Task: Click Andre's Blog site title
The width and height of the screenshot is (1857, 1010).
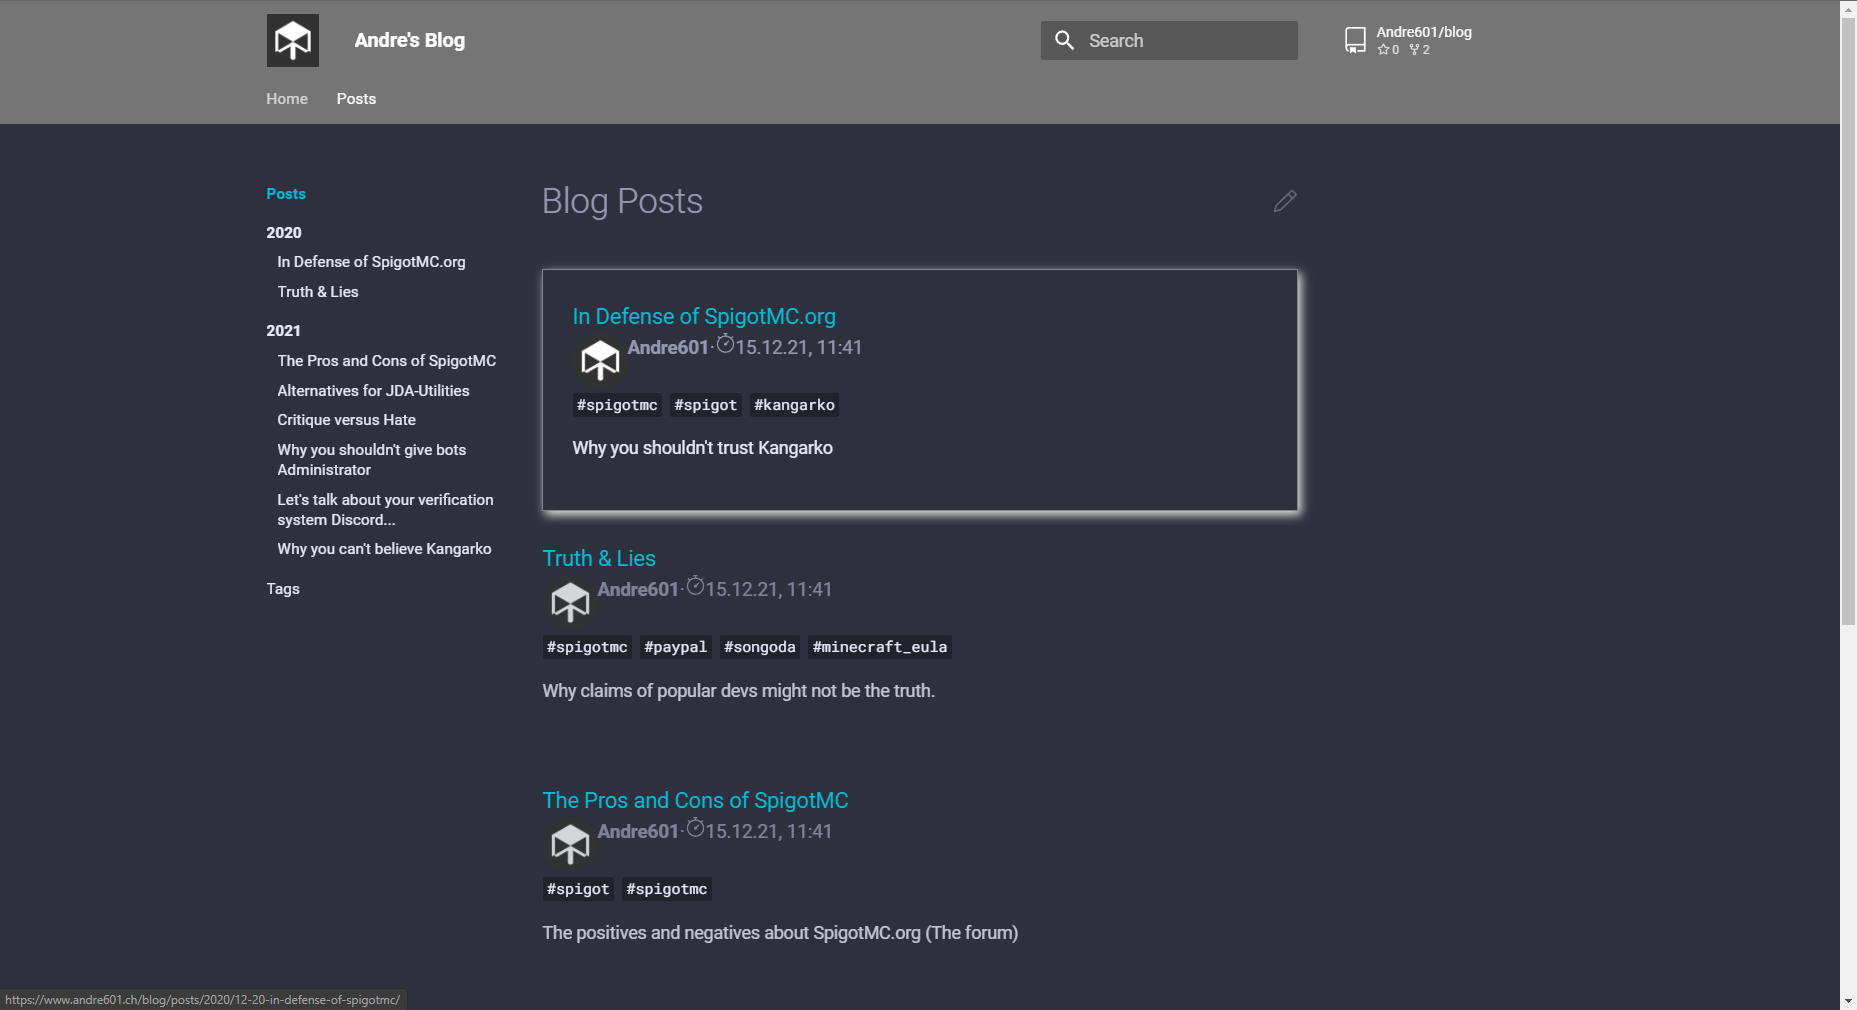Action: (410, 40)
